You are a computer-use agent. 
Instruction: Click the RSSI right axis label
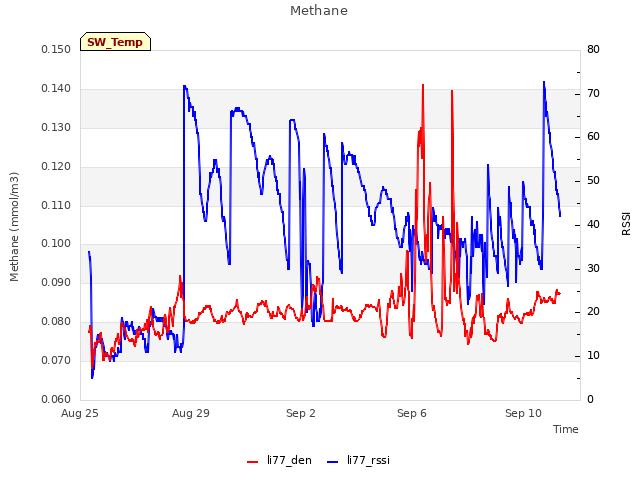626,223
